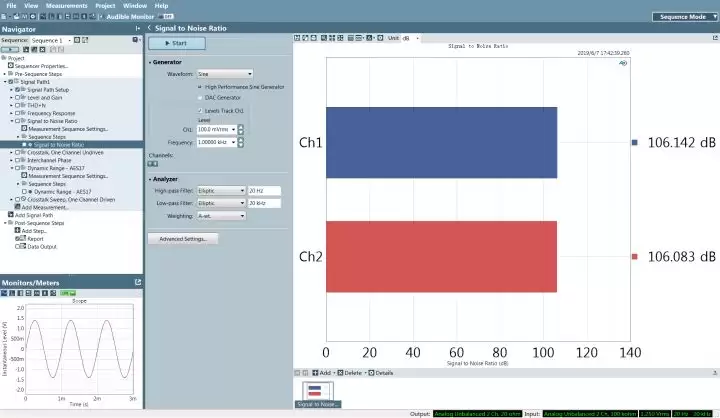This screenshot has width=720, height=418.
Task: Undock the graph panel using the top-right icon
Action: [x=715, y=38]
